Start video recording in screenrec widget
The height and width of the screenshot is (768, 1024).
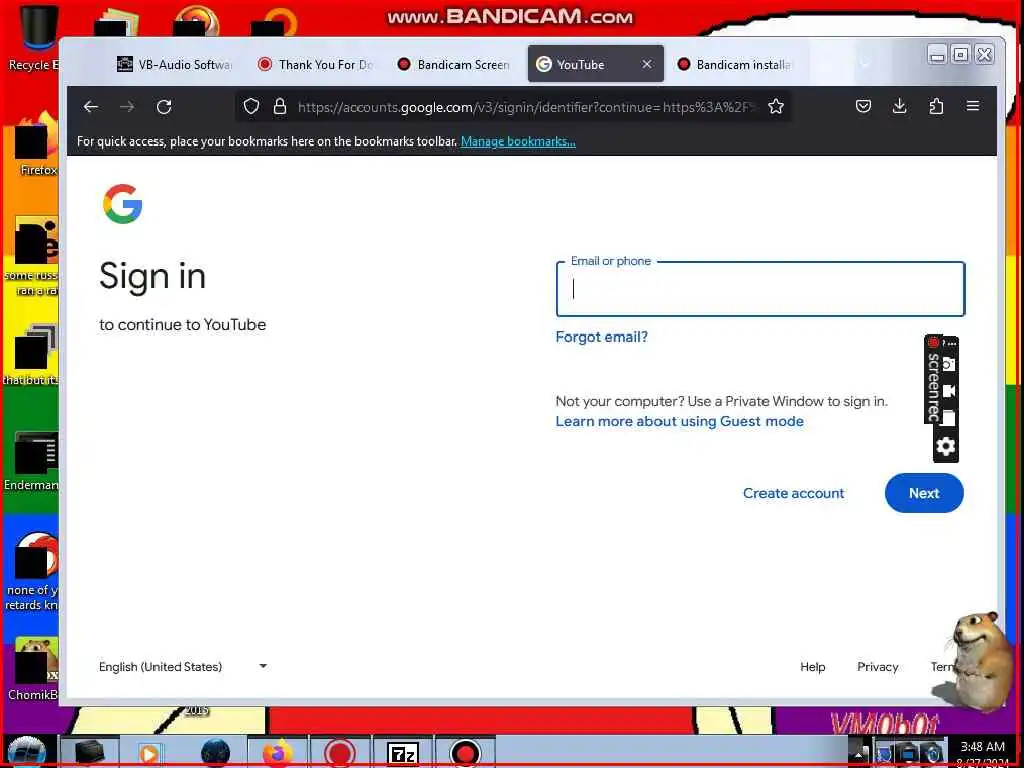[948, 391]
